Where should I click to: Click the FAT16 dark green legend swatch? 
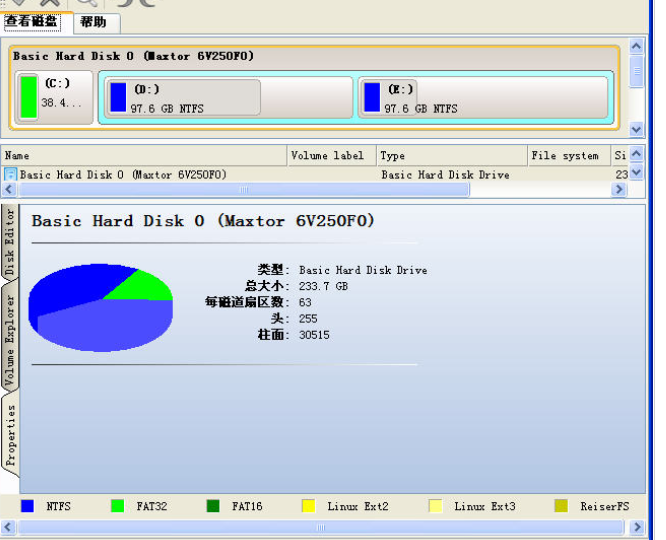coord(213,506)
